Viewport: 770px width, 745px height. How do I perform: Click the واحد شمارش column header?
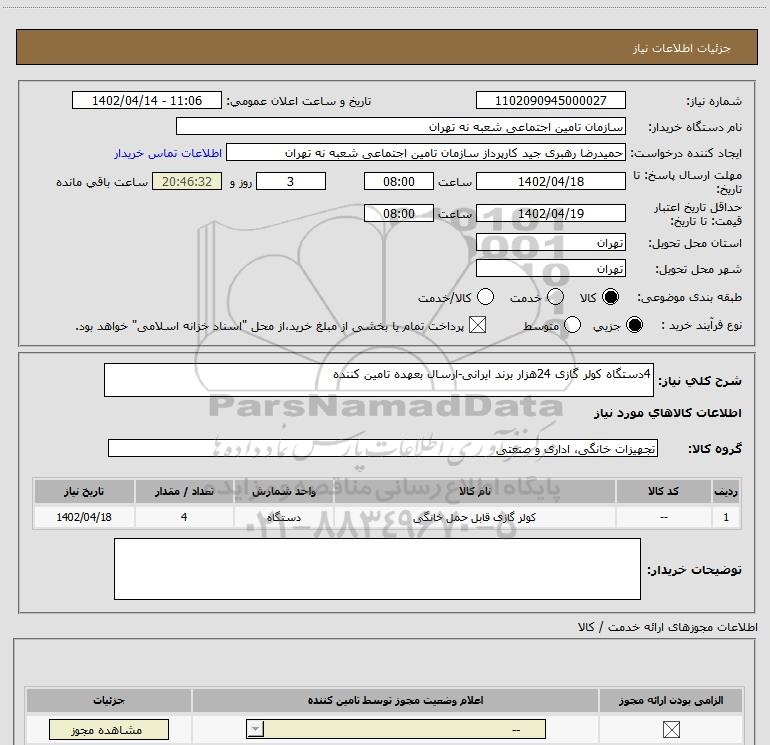[x=284, y=491]
